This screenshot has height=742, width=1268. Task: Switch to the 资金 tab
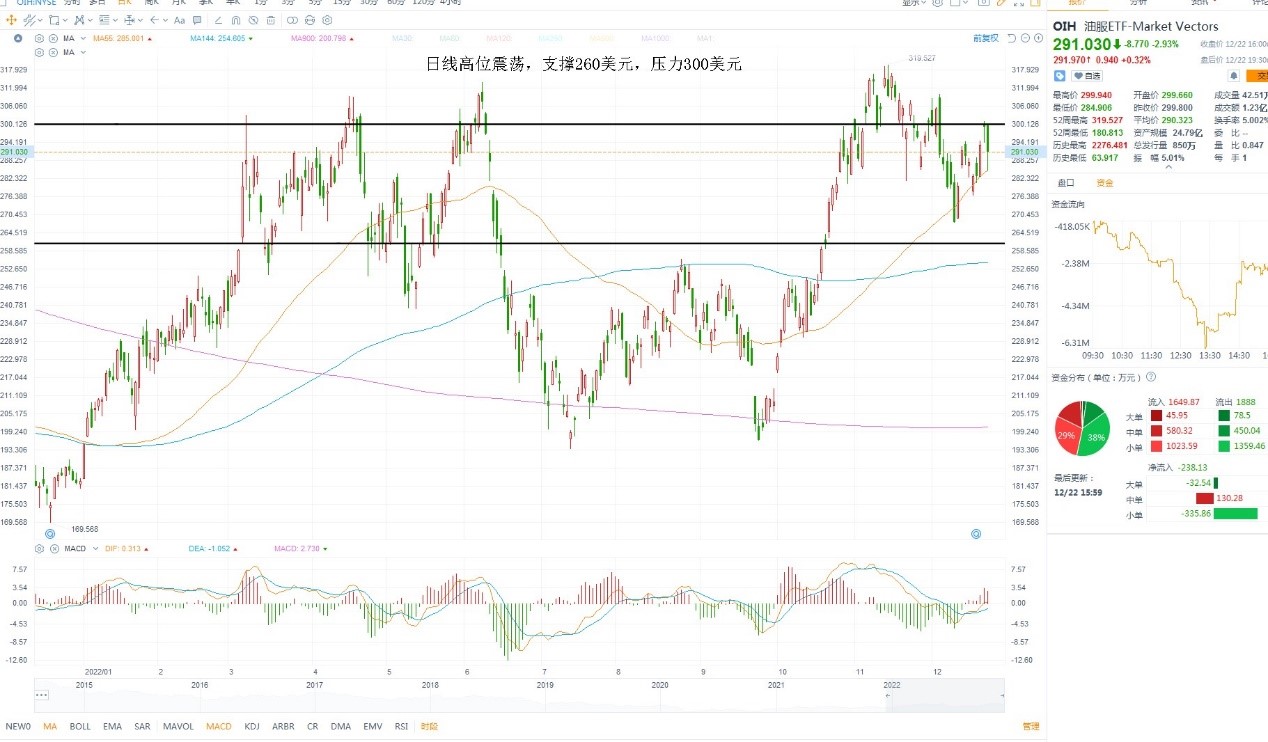pyautogui.click(x=1104, y=183)
